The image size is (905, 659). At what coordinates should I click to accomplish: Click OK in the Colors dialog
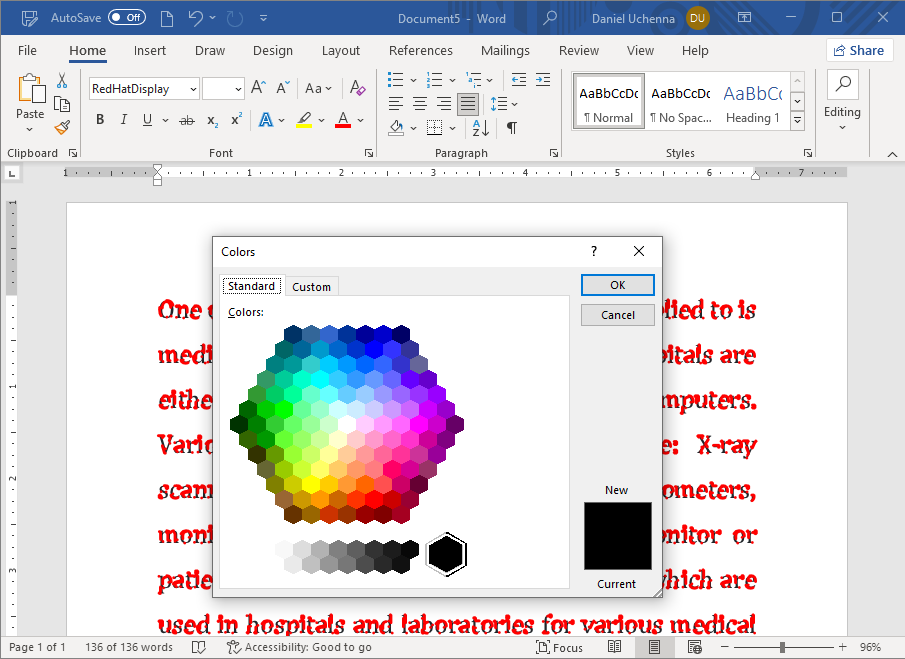[x=617, y=285]
